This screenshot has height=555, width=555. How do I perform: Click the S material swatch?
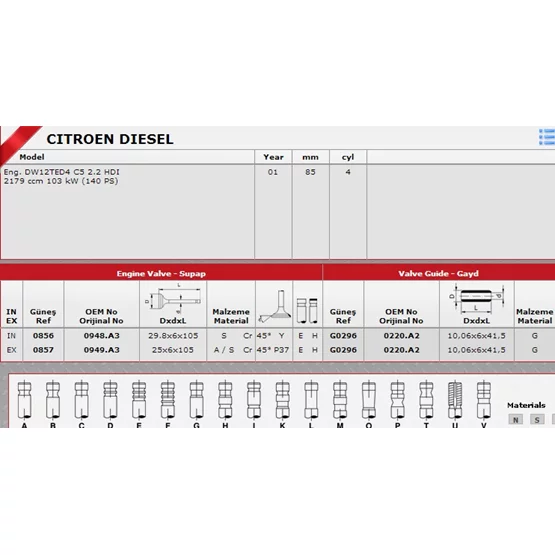tap(537, 420)
